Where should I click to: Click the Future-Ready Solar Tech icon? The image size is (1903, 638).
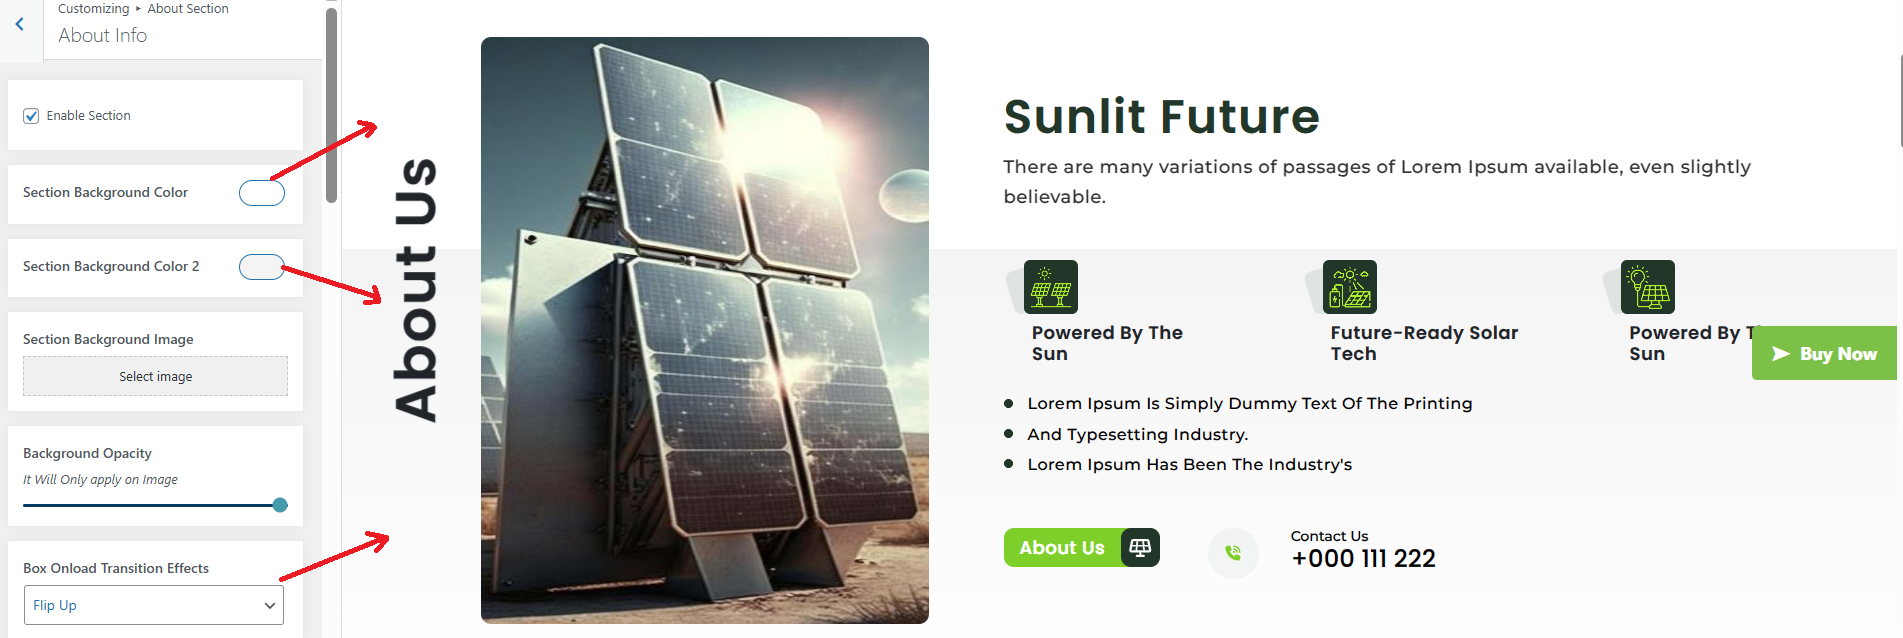(1349, 287)
